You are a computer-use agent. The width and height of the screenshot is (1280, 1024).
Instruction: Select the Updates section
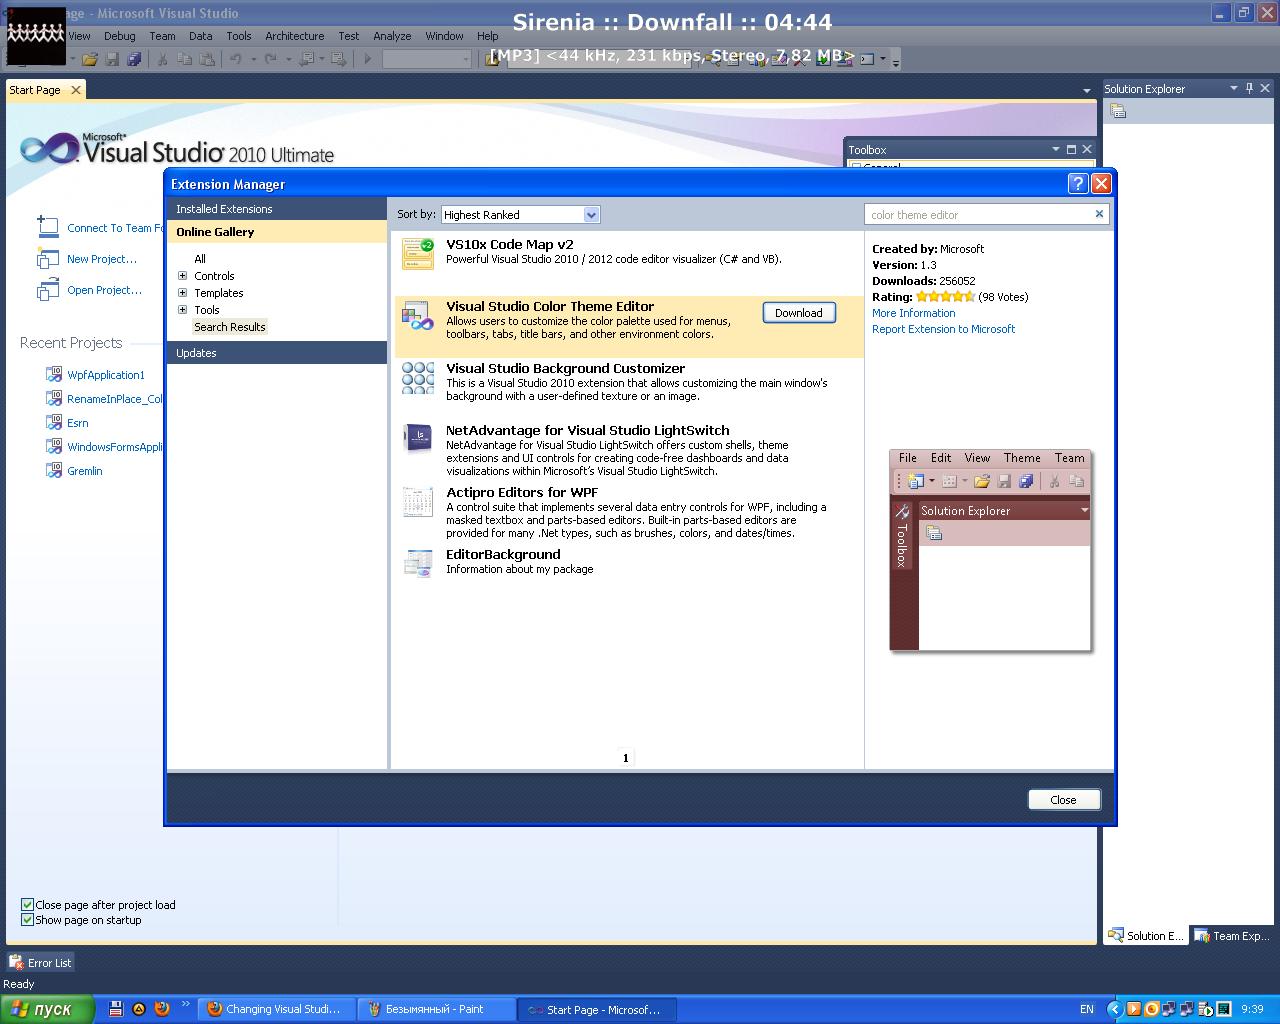(x=277, y=353)
